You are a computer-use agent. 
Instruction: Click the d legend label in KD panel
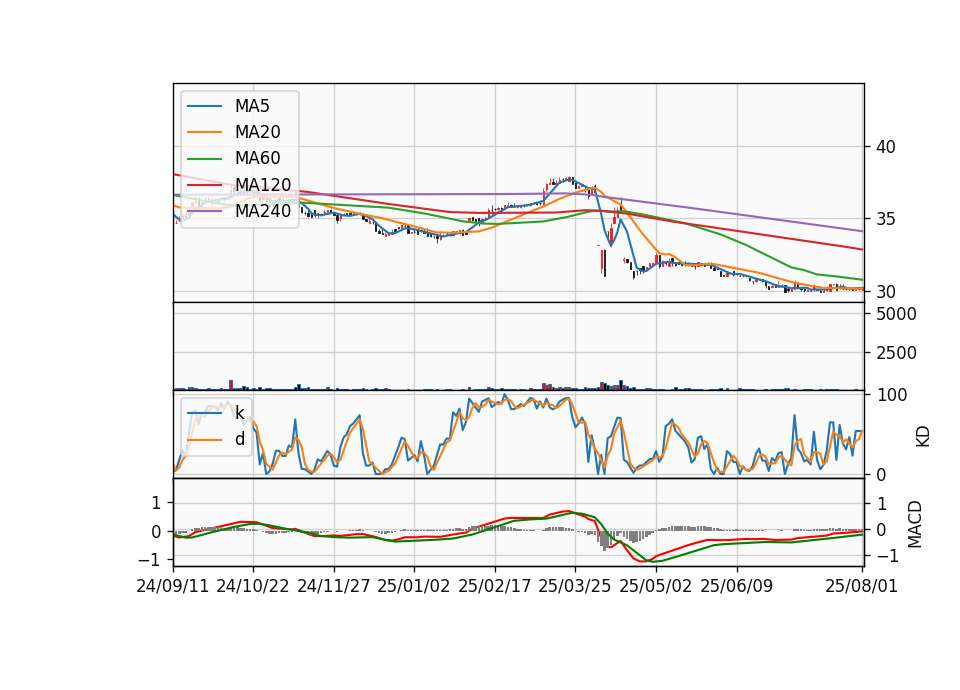pyautogui.click(x=239, y=440)
